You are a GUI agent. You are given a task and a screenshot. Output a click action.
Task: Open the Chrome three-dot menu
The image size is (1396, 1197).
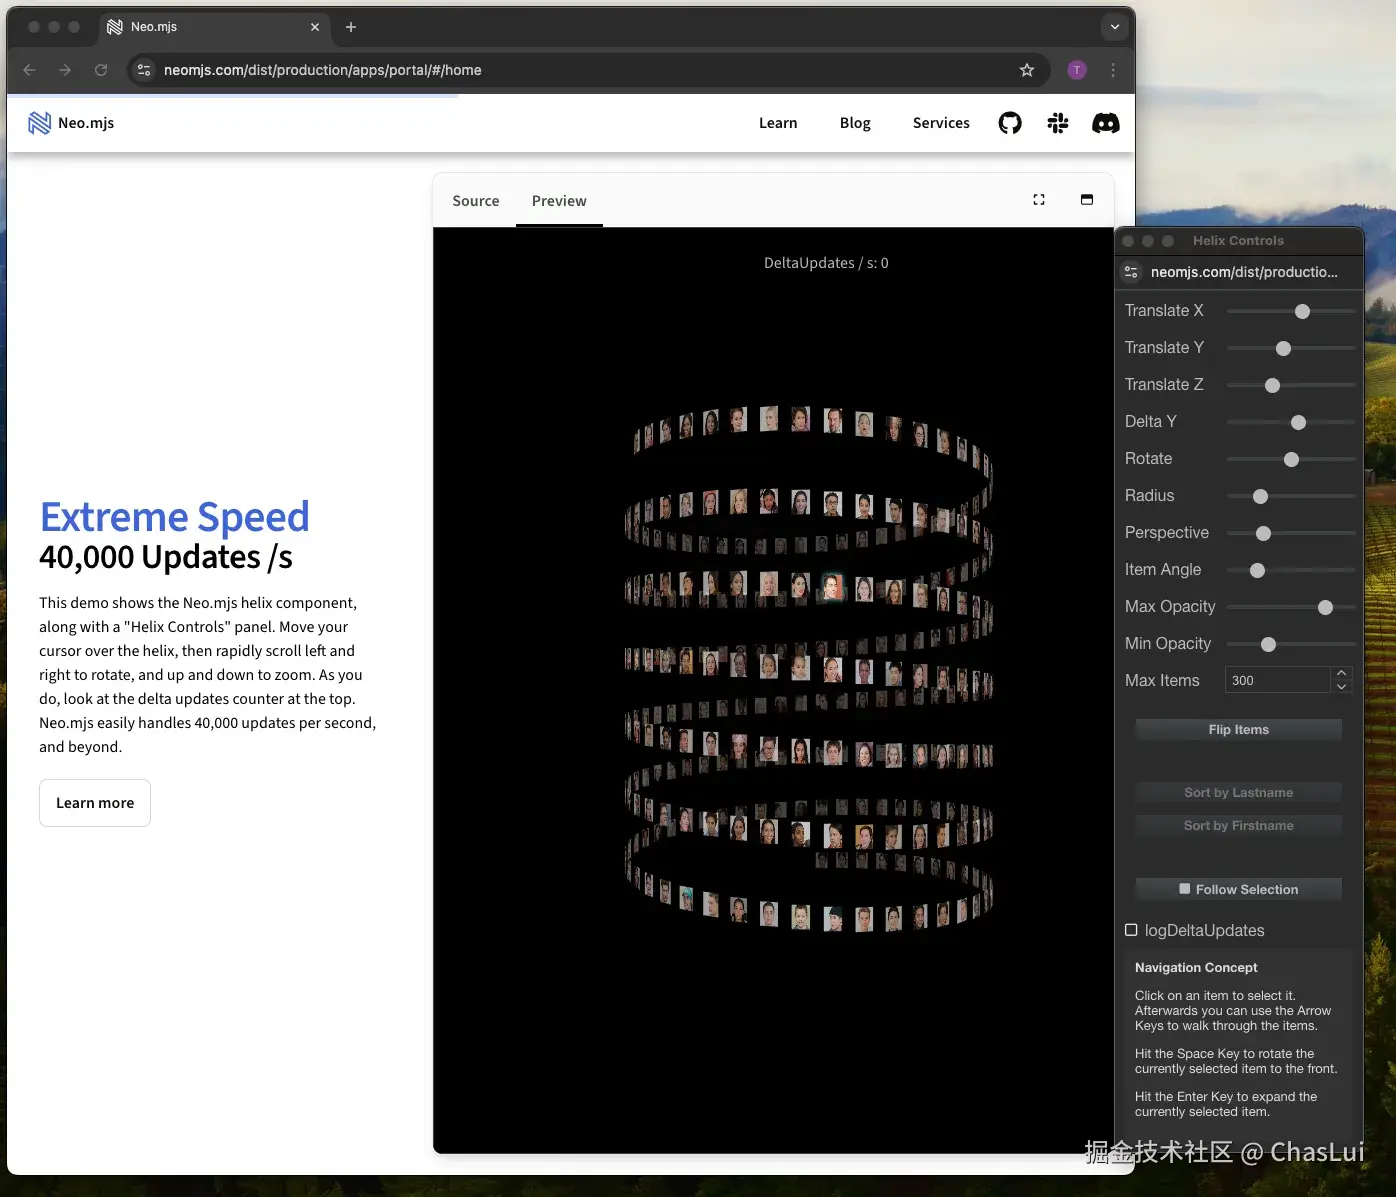pos(1113,70)
